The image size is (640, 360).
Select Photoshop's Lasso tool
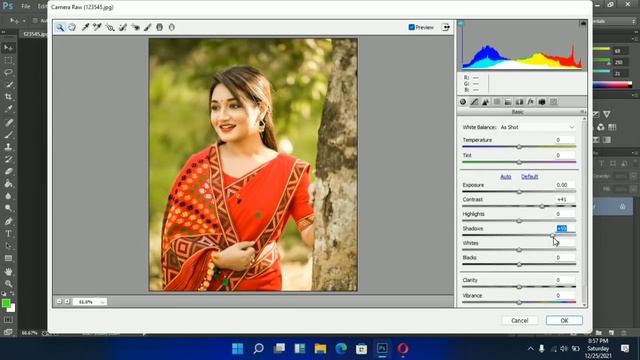tap(8, 73)
